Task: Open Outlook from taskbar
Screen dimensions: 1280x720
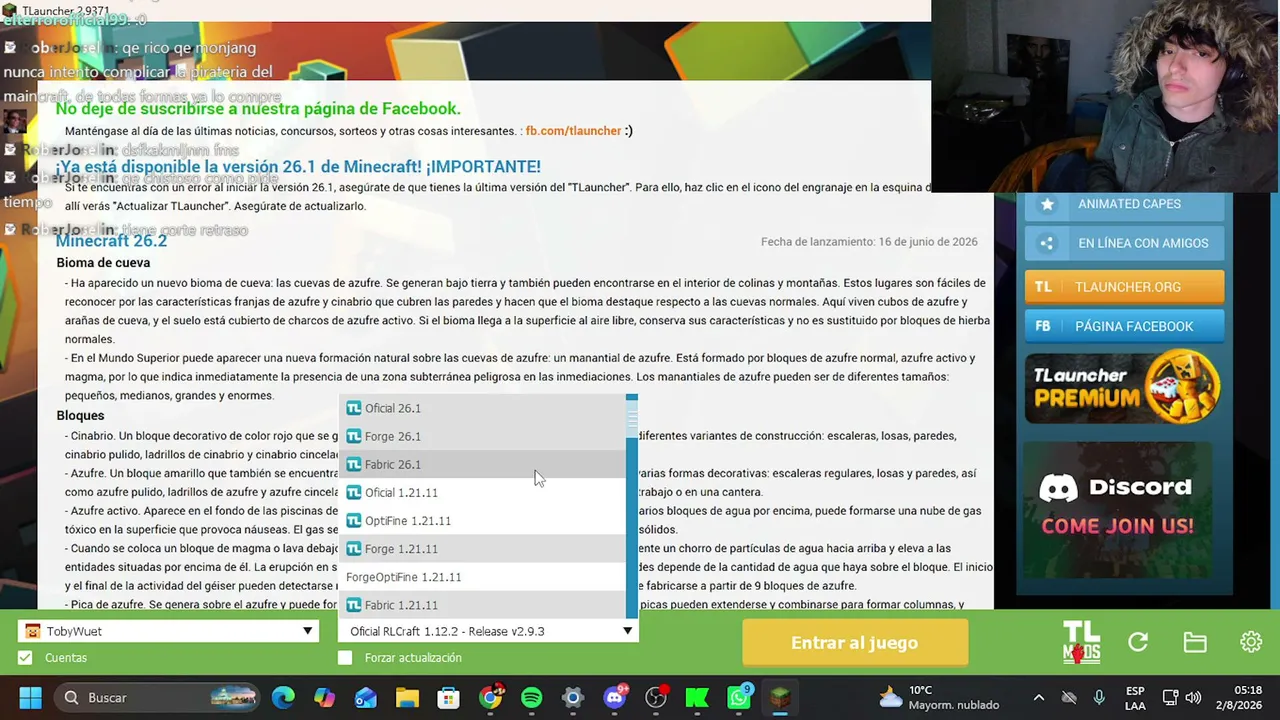Action: (x=366, y=698)
